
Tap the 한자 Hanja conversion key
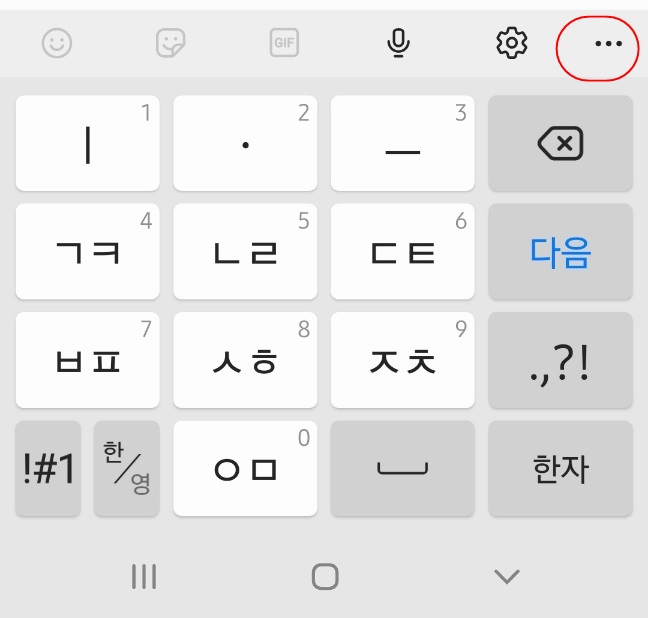point(560,469)
